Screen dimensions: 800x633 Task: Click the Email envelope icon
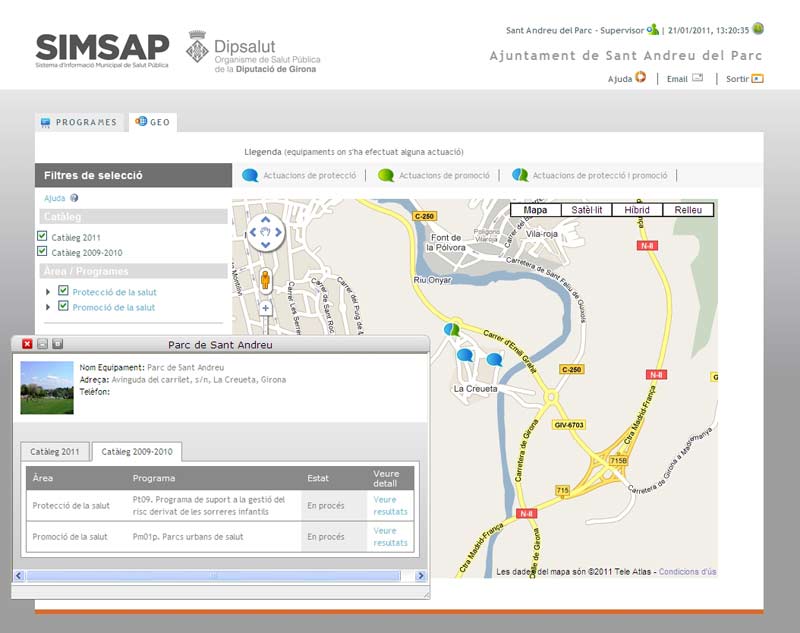pos(697,78)
